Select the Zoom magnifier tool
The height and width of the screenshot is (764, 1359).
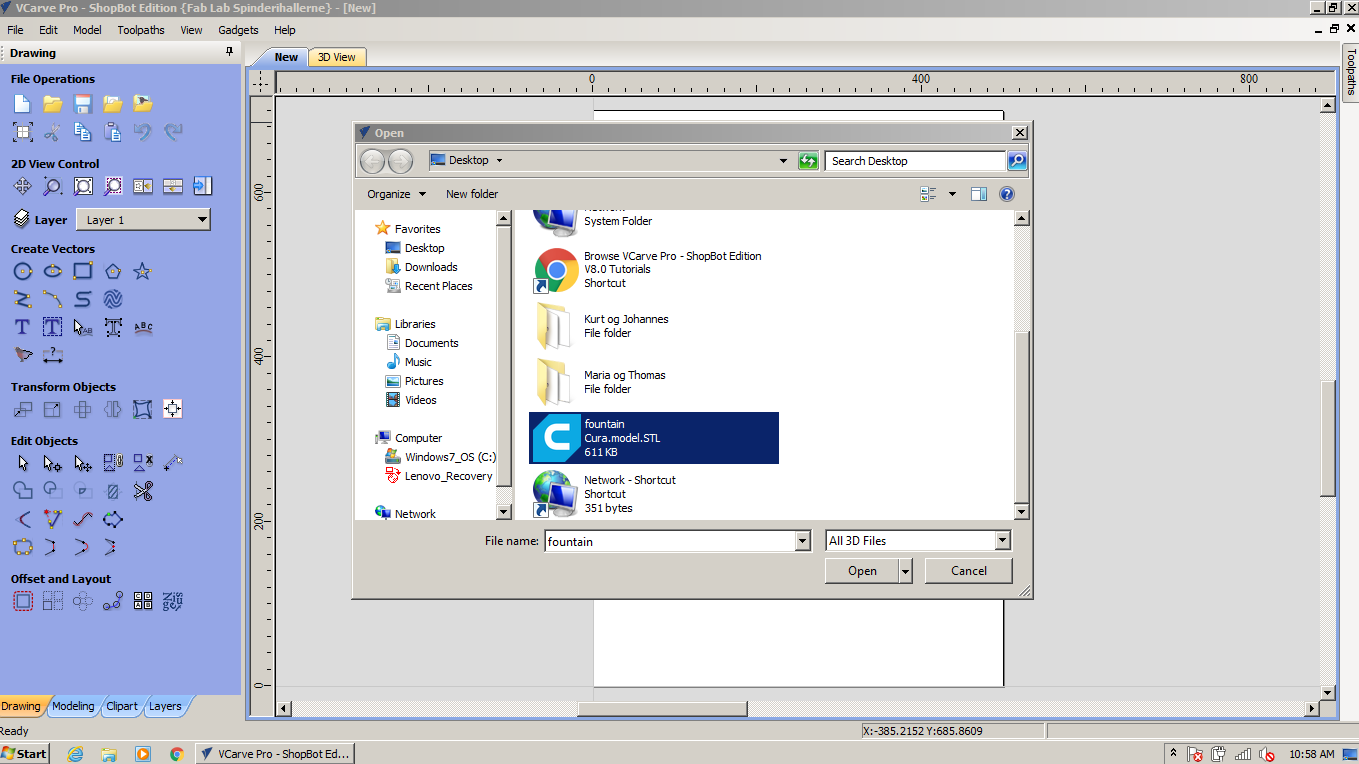(52, 186)
